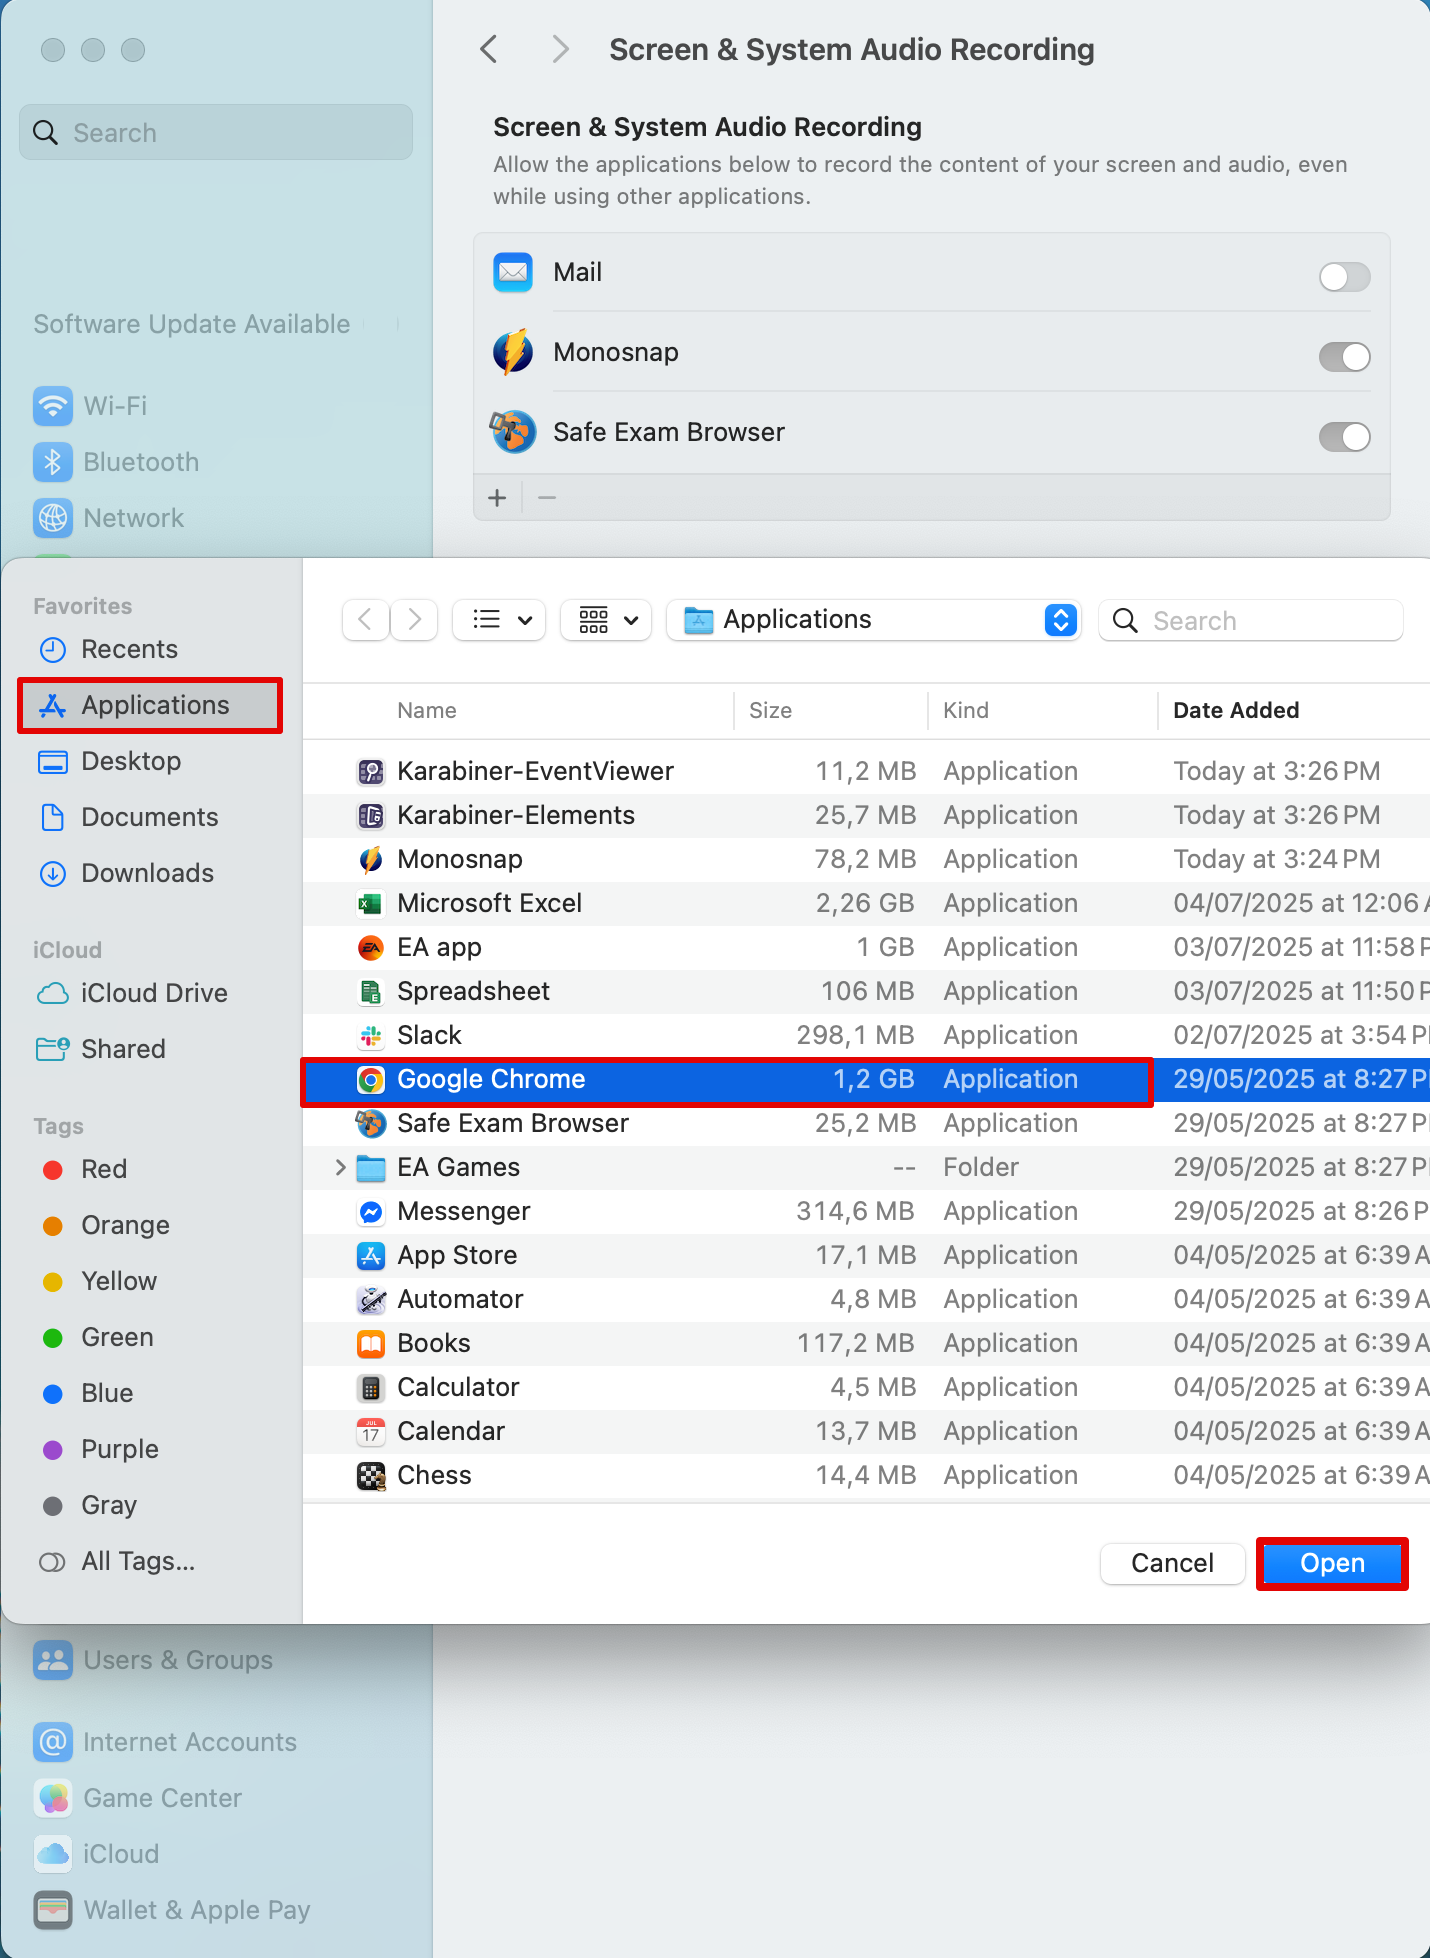Viewport: 1430px width, 1958px height.
Task: Select the Microsoft Excel icon
Action: (x=371, y=904)
